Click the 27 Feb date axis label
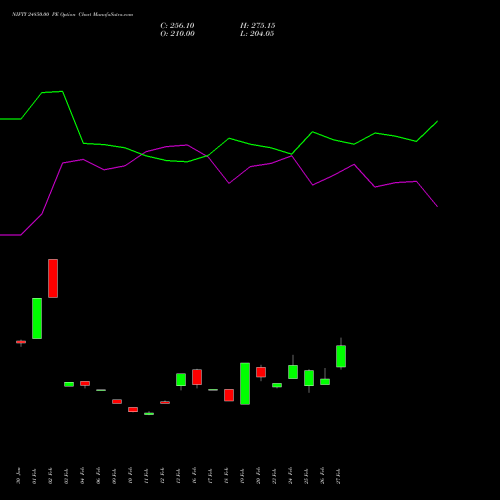 click(x=339, y=476)
